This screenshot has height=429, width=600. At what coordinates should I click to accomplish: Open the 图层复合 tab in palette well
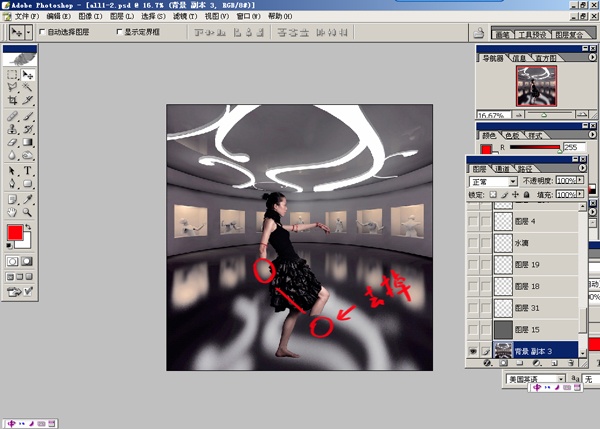(x=569, y=34)
